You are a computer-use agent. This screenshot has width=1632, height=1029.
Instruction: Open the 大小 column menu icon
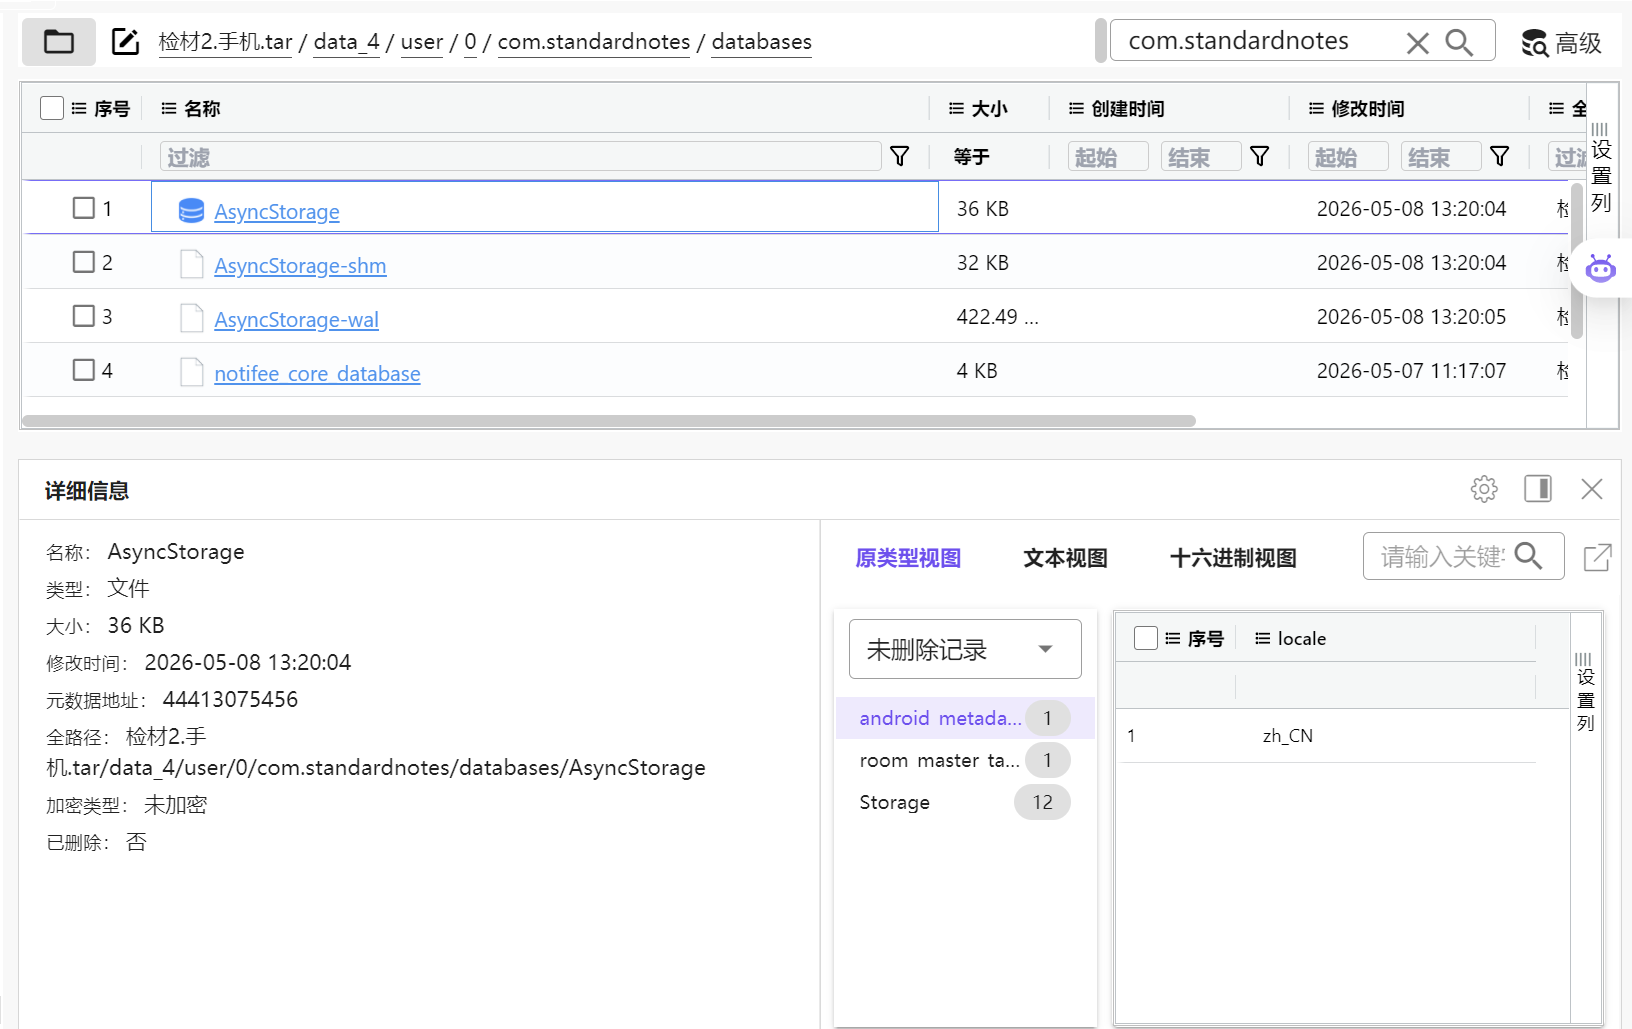click(x=957, y=108)
